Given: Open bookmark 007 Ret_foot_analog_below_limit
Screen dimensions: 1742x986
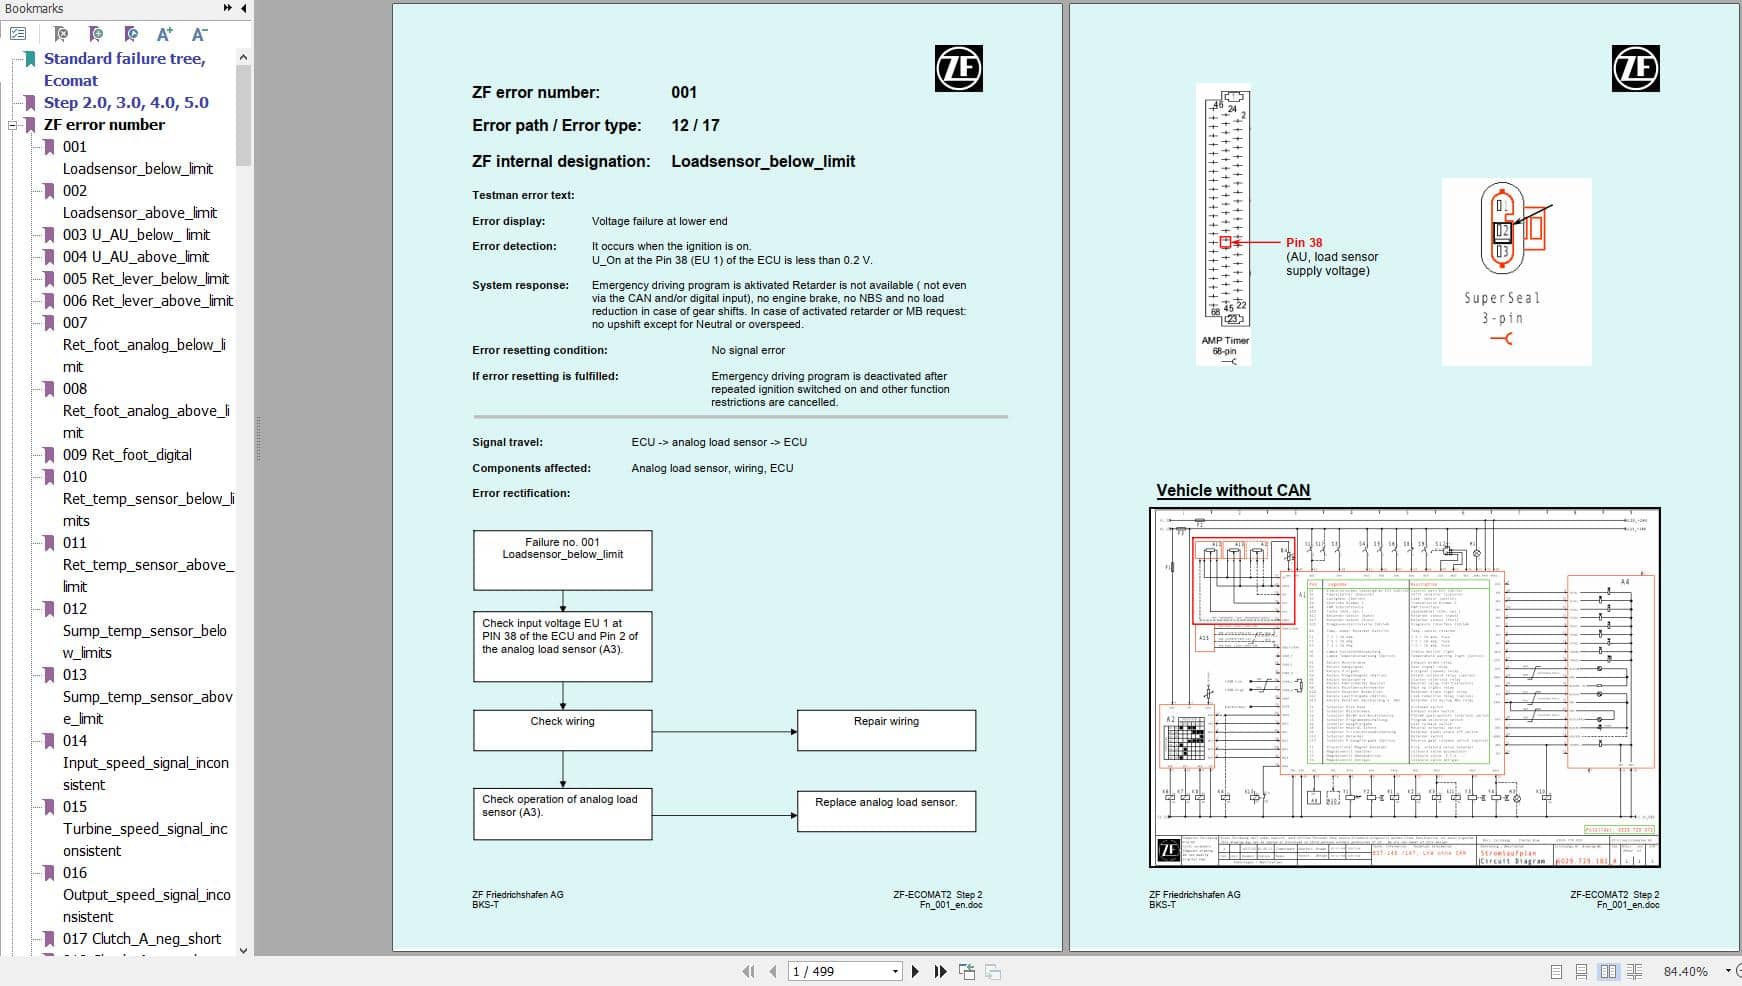Looking at the screenshot, I should click(x=145, y=344).
